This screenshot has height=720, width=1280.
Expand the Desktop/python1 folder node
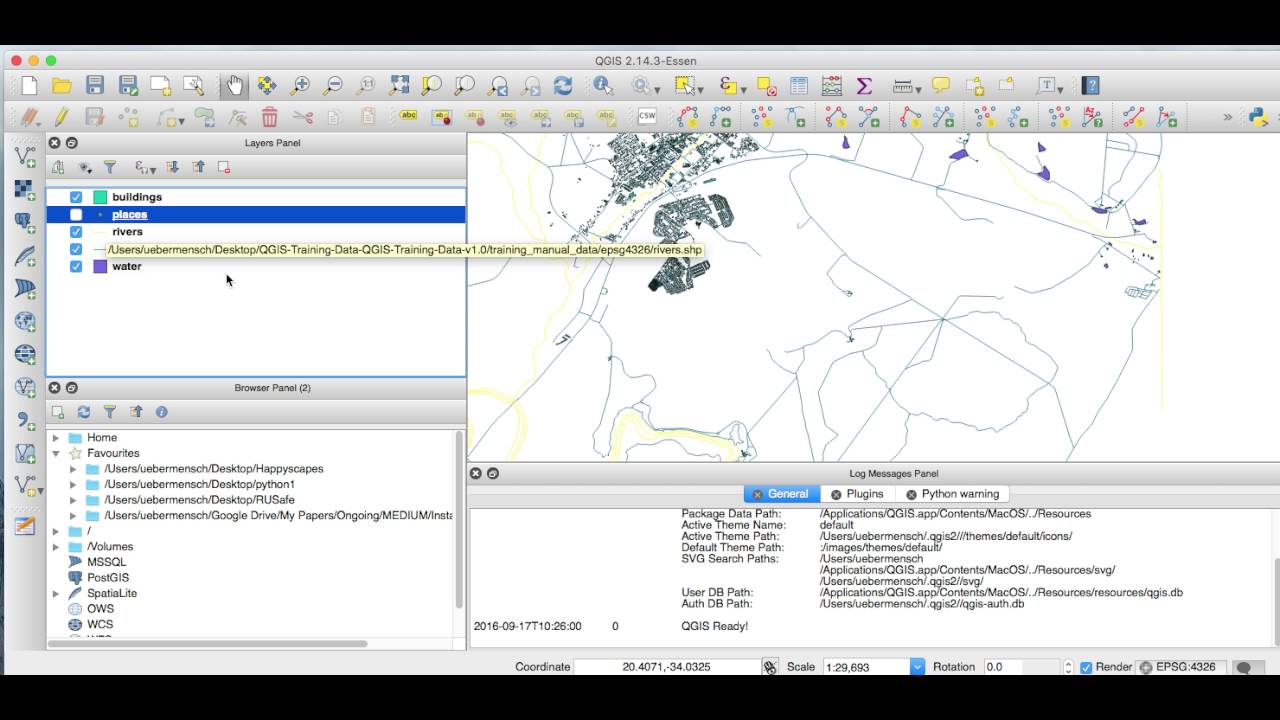coord(73,484)
